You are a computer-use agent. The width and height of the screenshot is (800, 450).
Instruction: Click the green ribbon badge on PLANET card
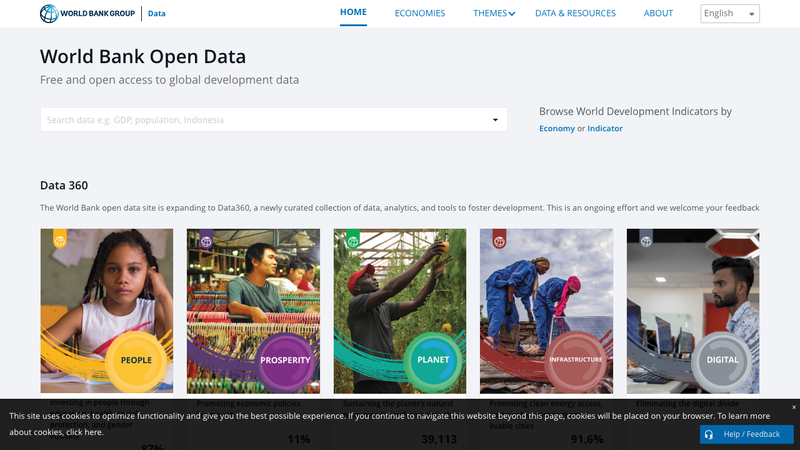pos(353,239)
